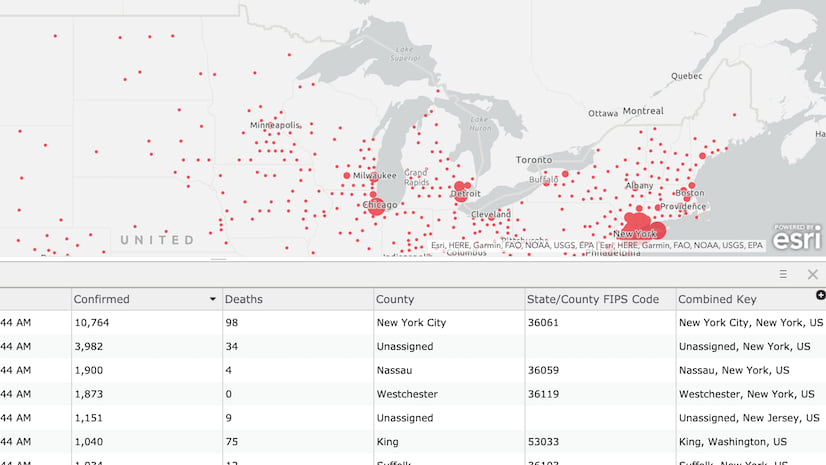Viewport: 826px width, 465px height.
Task: Select the 'Nassau' county cell
Action: click(449, 370)
